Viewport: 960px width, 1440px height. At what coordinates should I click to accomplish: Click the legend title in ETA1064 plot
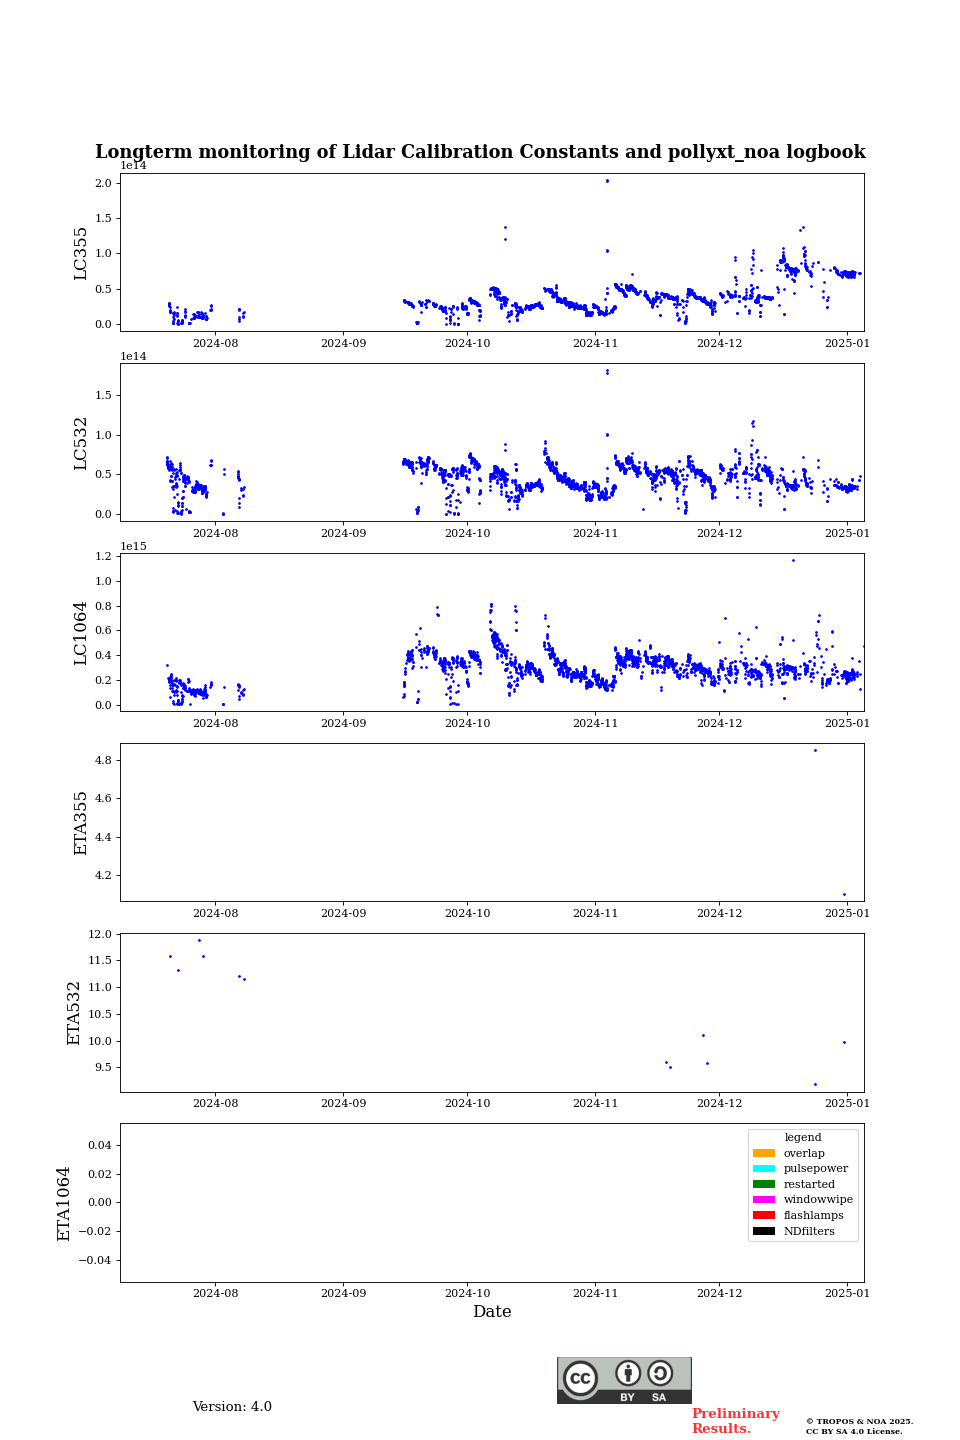(x=802, y=1137)
